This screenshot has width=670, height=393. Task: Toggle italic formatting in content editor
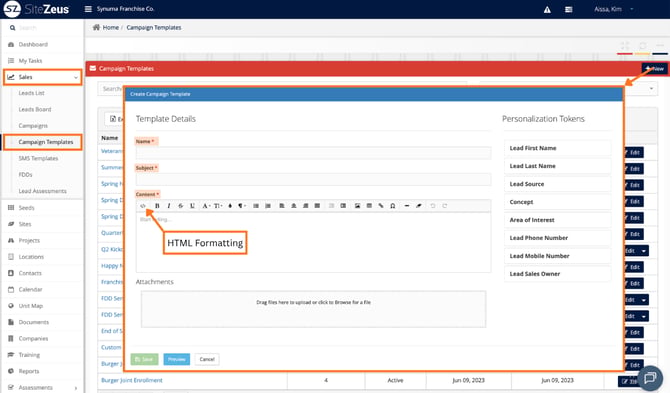(x=169, y=206)
